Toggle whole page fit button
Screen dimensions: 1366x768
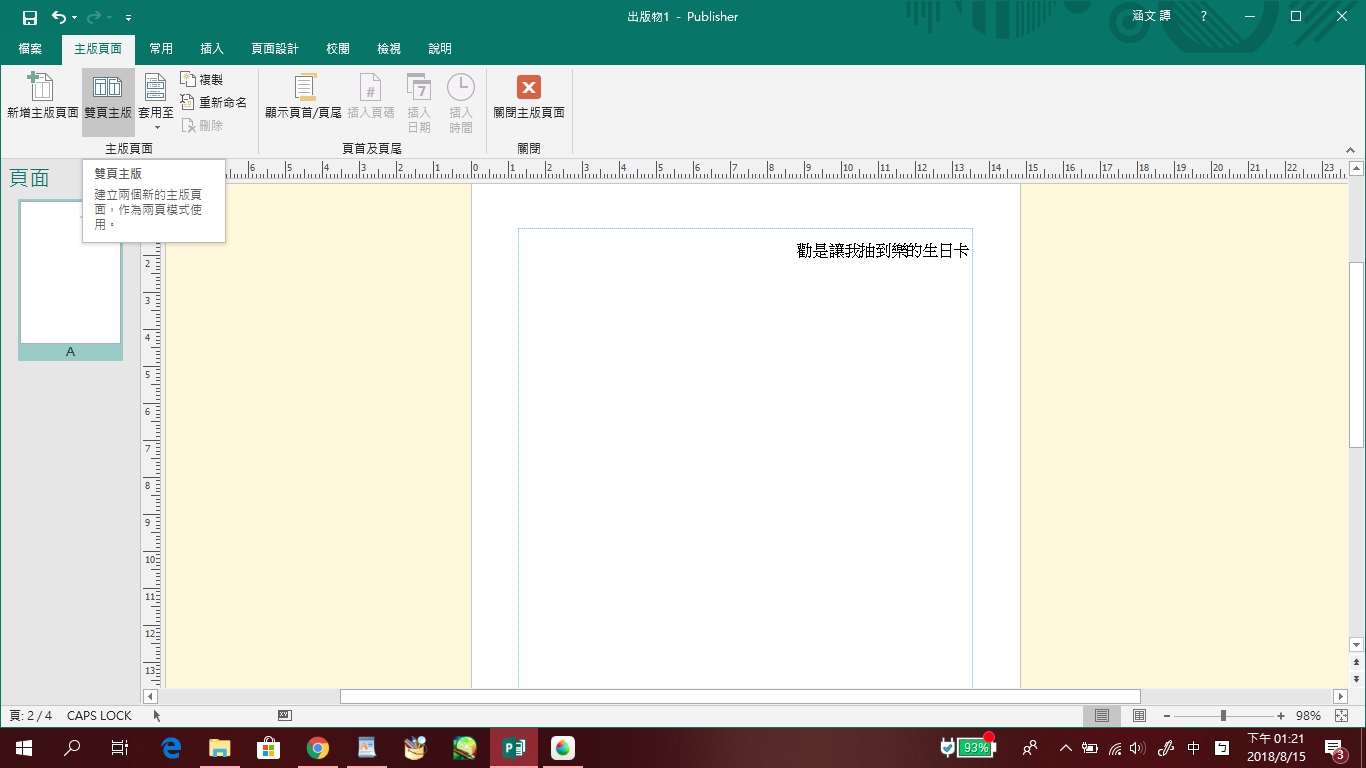[1342, 716]
